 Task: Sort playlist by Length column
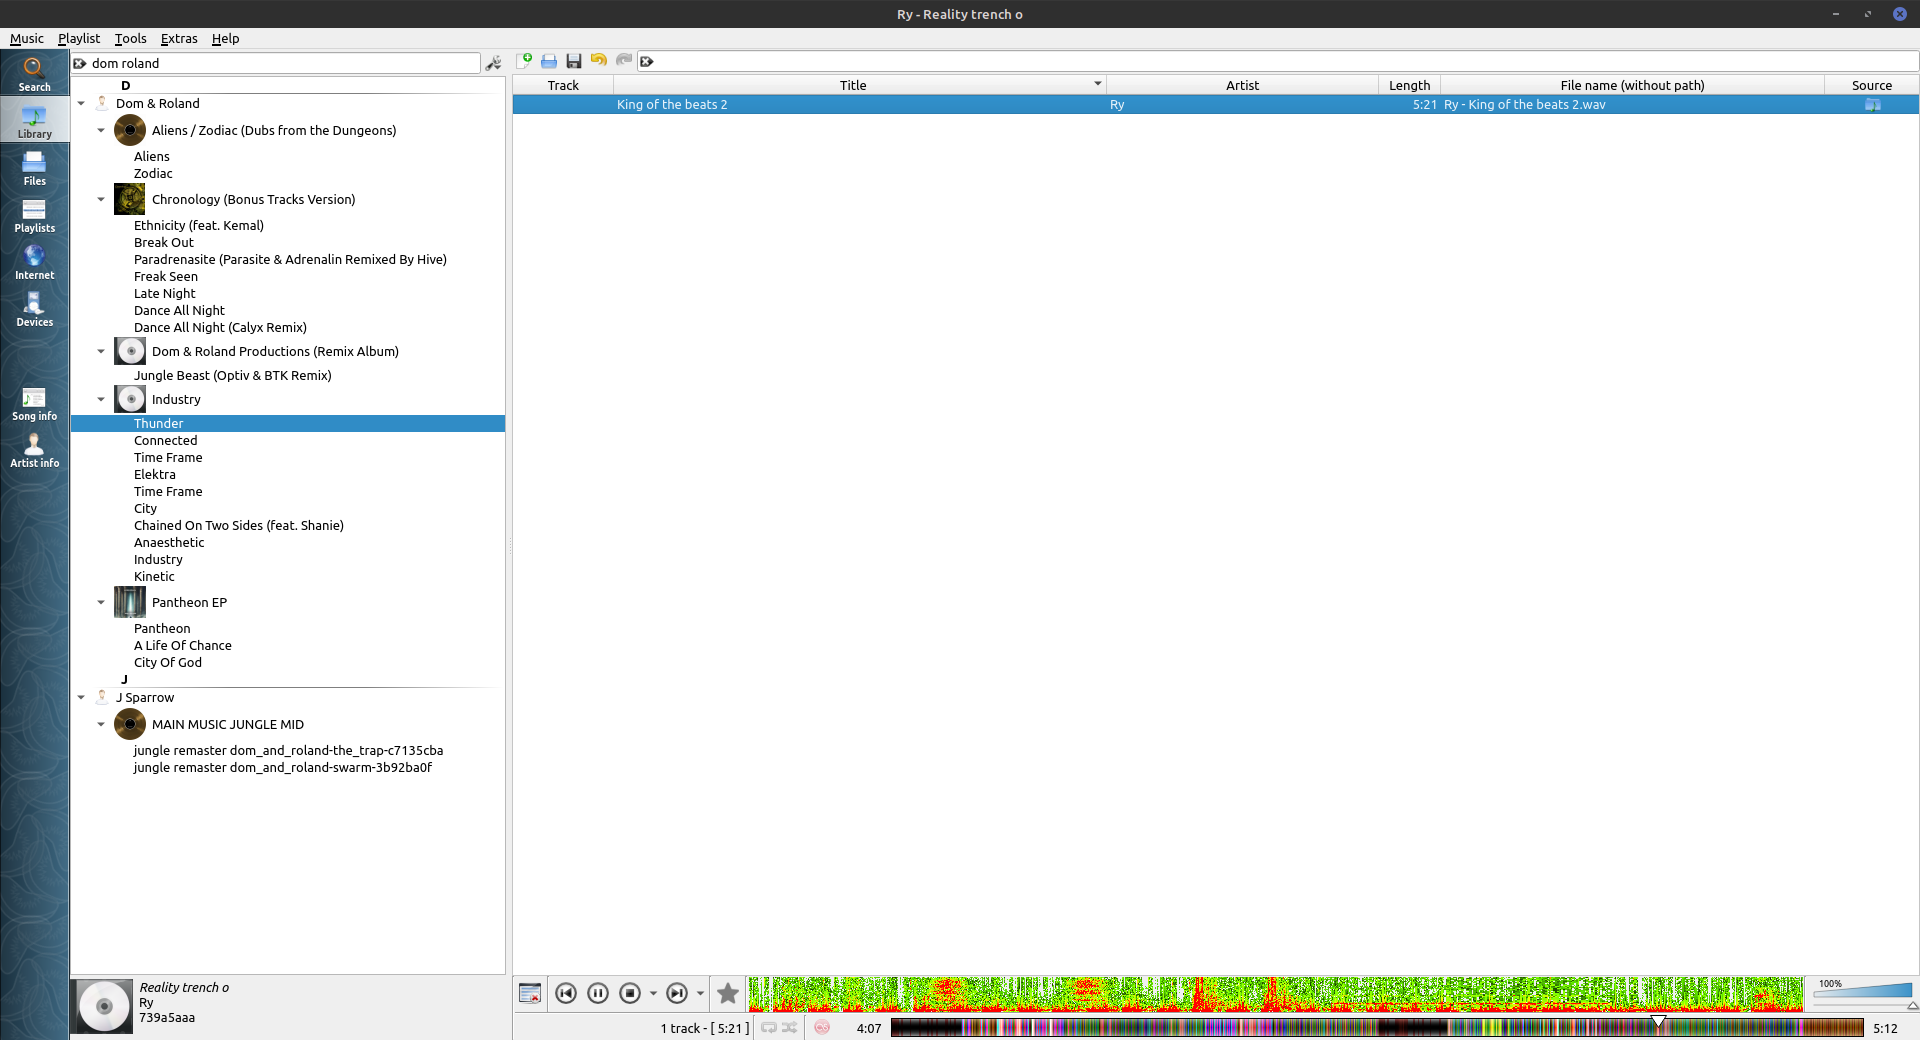pos(1409,85)
